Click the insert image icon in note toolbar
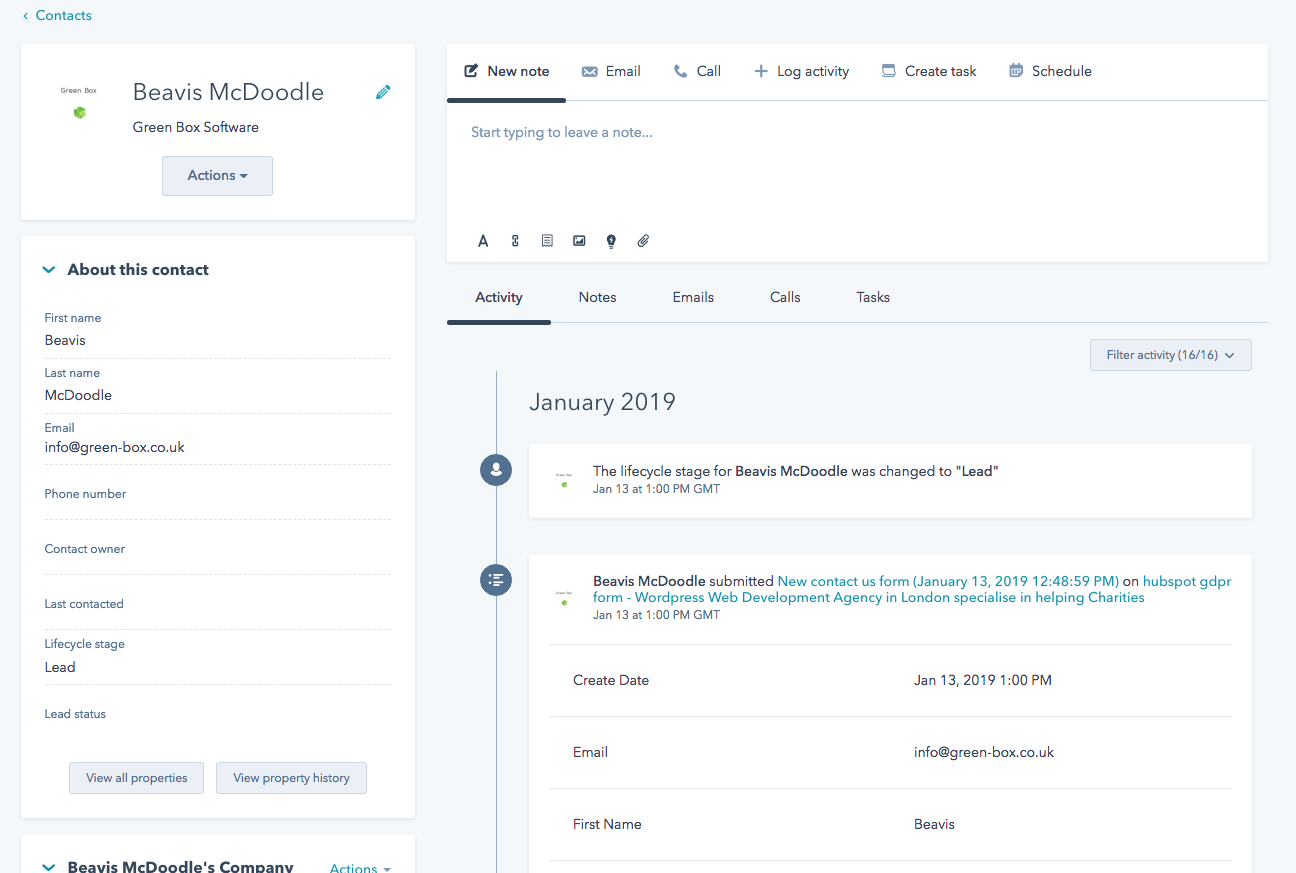1296x873 pixels. point(579,241)
